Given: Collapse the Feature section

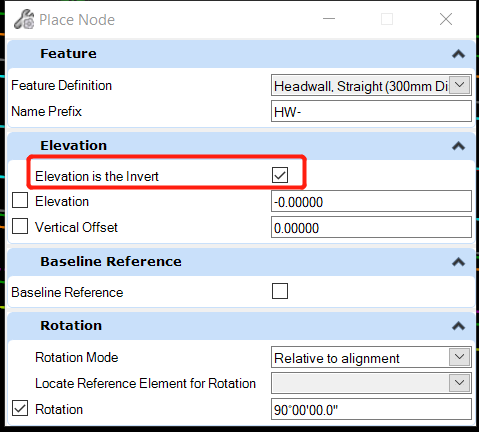Looking at the screenshot, I should click(459, 54).
